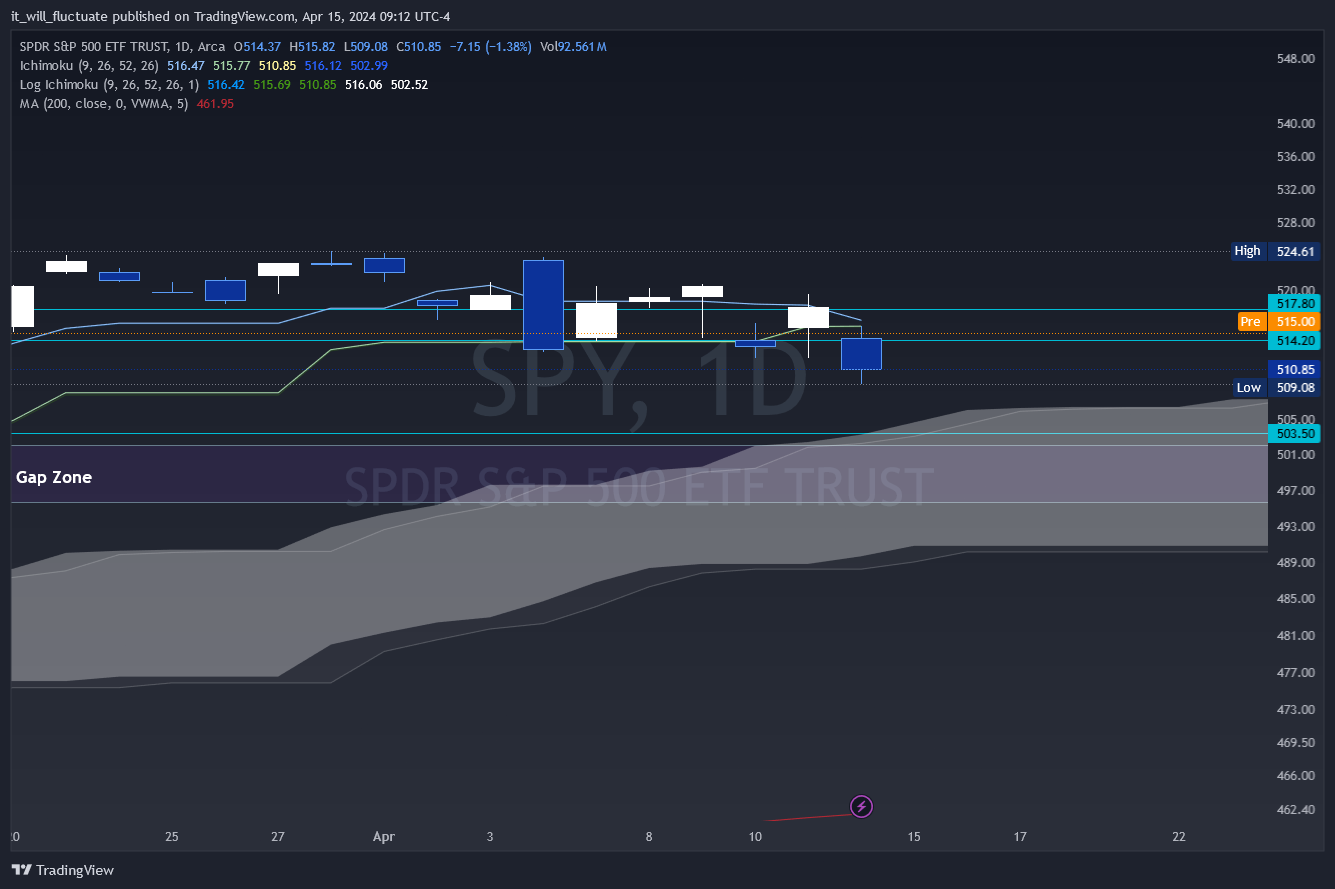
Task: Click the 462.40 price axis label
Action: click(1295, 809)
